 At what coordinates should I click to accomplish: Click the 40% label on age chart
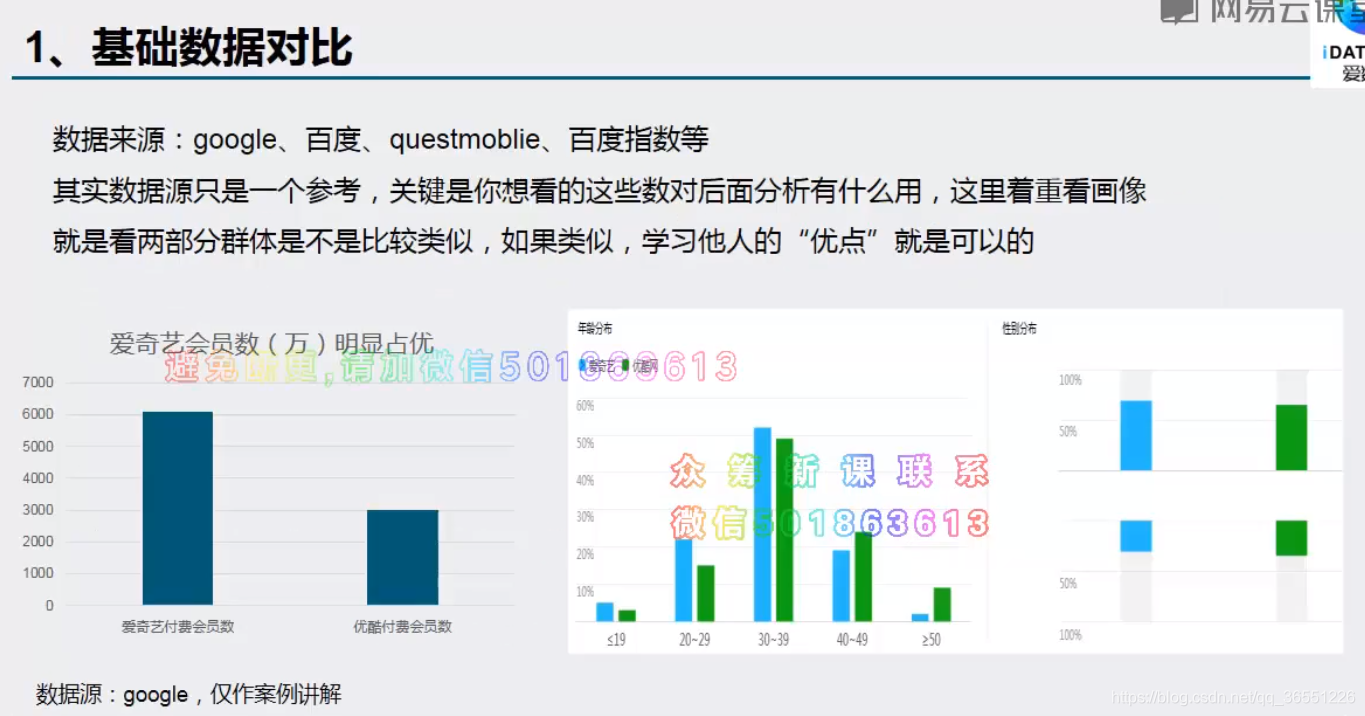(x=585, y=480)
